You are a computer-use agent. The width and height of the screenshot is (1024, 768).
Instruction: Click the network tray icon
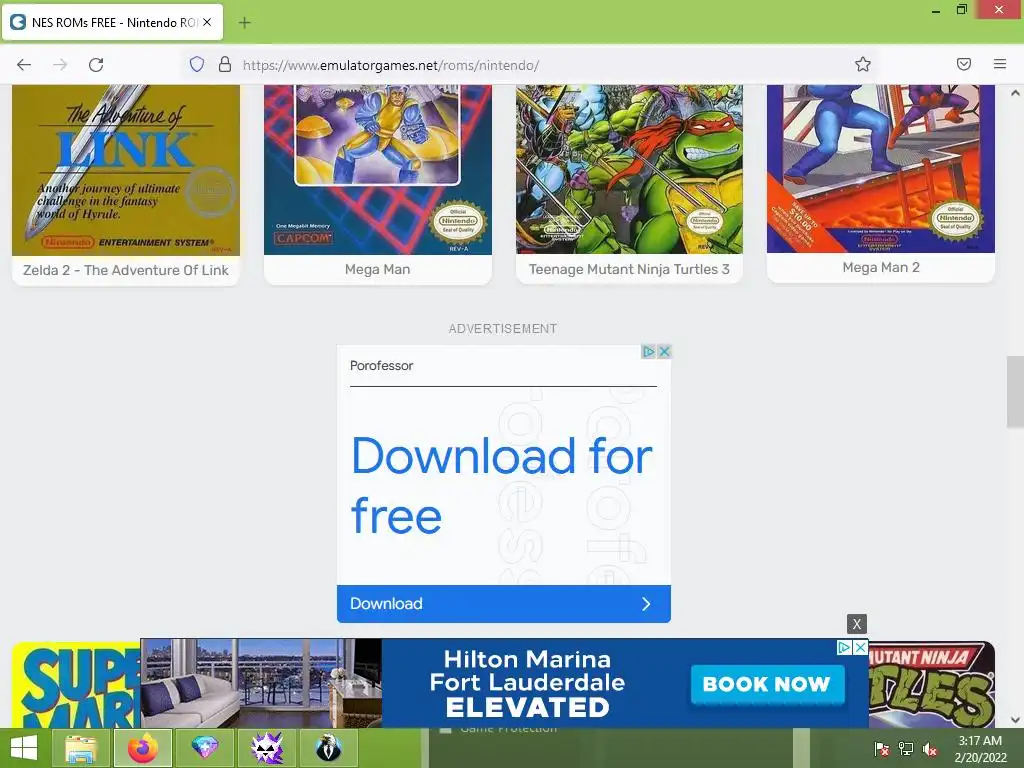pos(906,749)
